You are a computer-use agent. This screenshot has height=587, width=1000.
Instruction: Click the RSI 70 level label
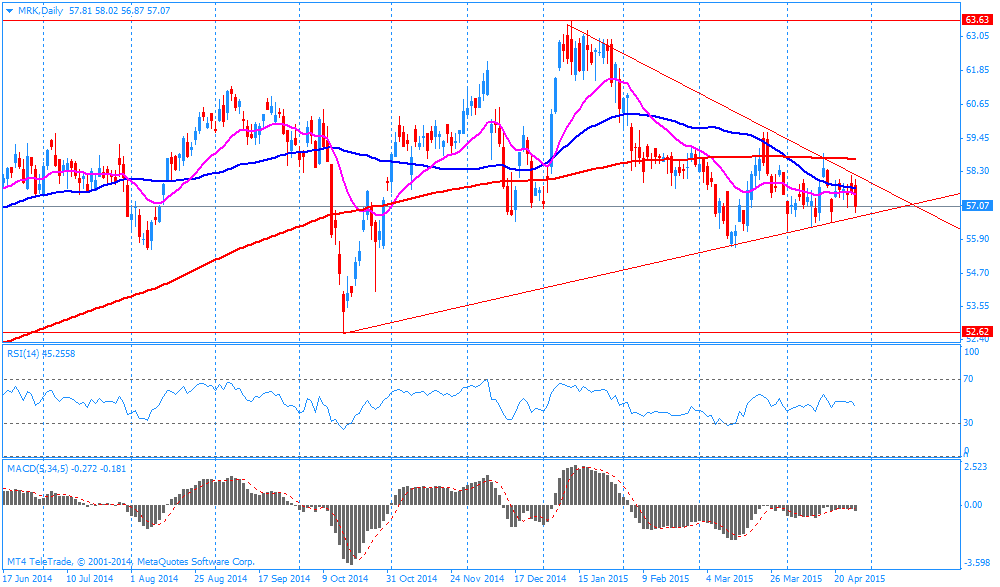coord(969,379)
